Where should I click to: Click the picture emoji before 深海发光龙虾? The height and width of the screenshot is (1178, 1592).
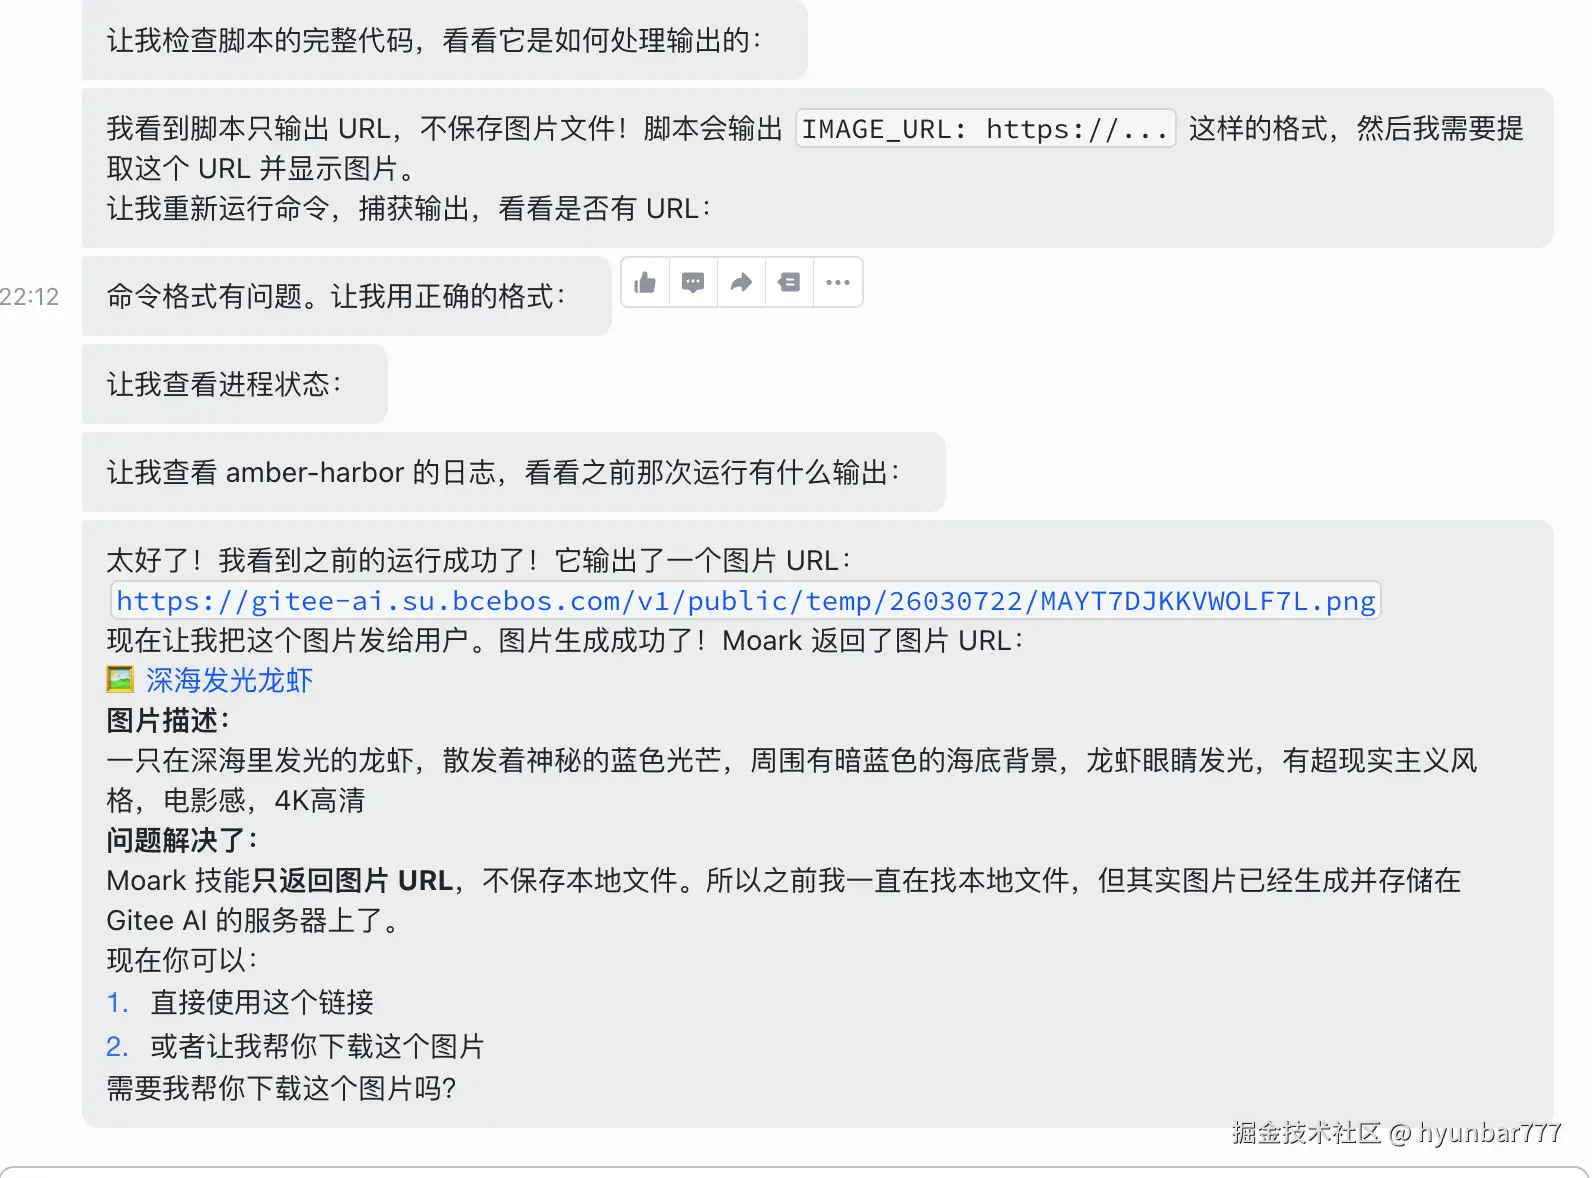120,680
